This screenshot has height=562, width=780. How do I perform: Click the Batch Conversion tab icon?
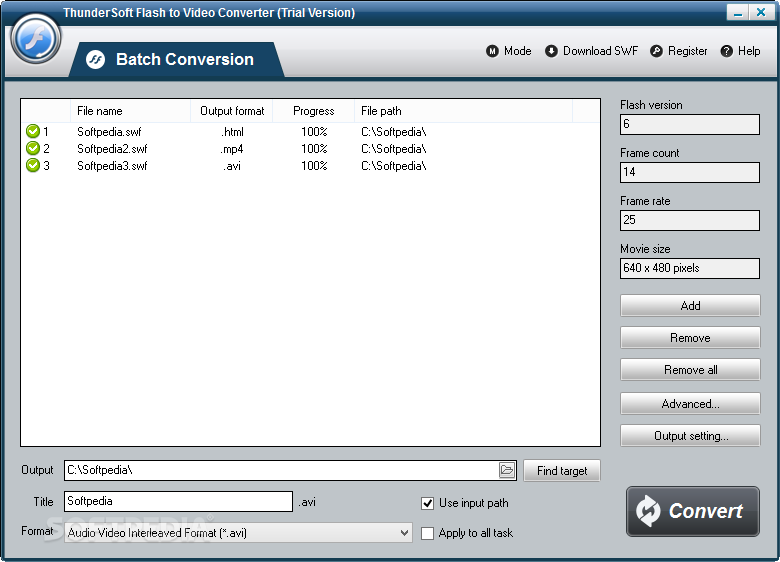pyautogui.click(x=95, y=60)
